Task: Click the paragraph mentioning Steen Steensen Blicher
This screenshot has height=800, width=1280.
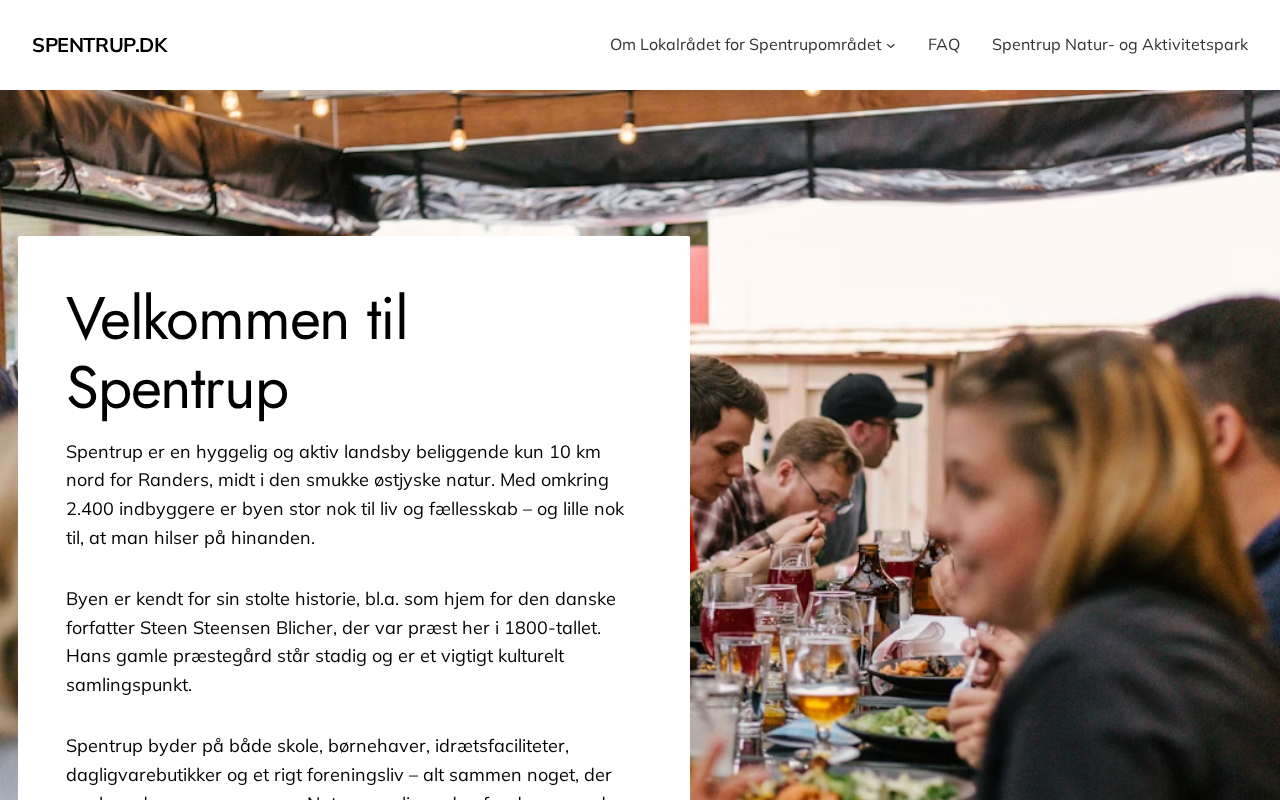Action: click(341, 642)
